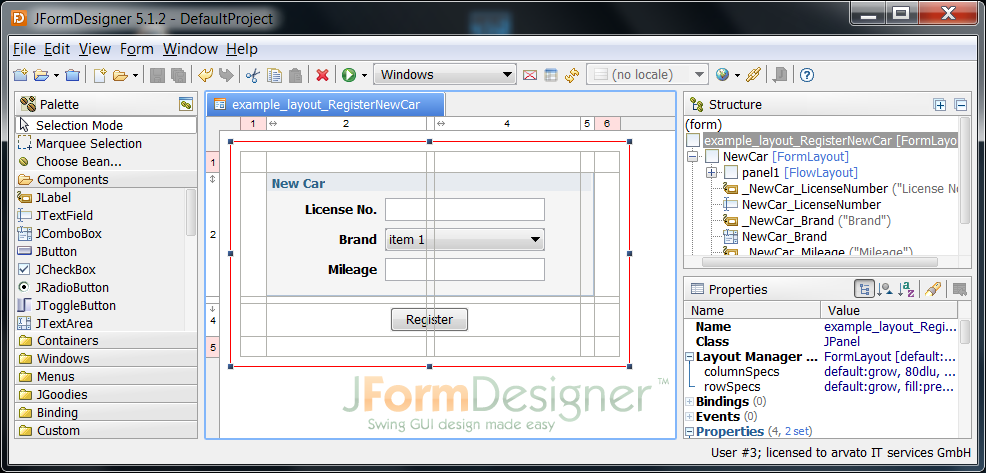The height and width of the screenshot is (473, 986).
Task: Open the Edit menu
Action: click(x=57, y=49)
